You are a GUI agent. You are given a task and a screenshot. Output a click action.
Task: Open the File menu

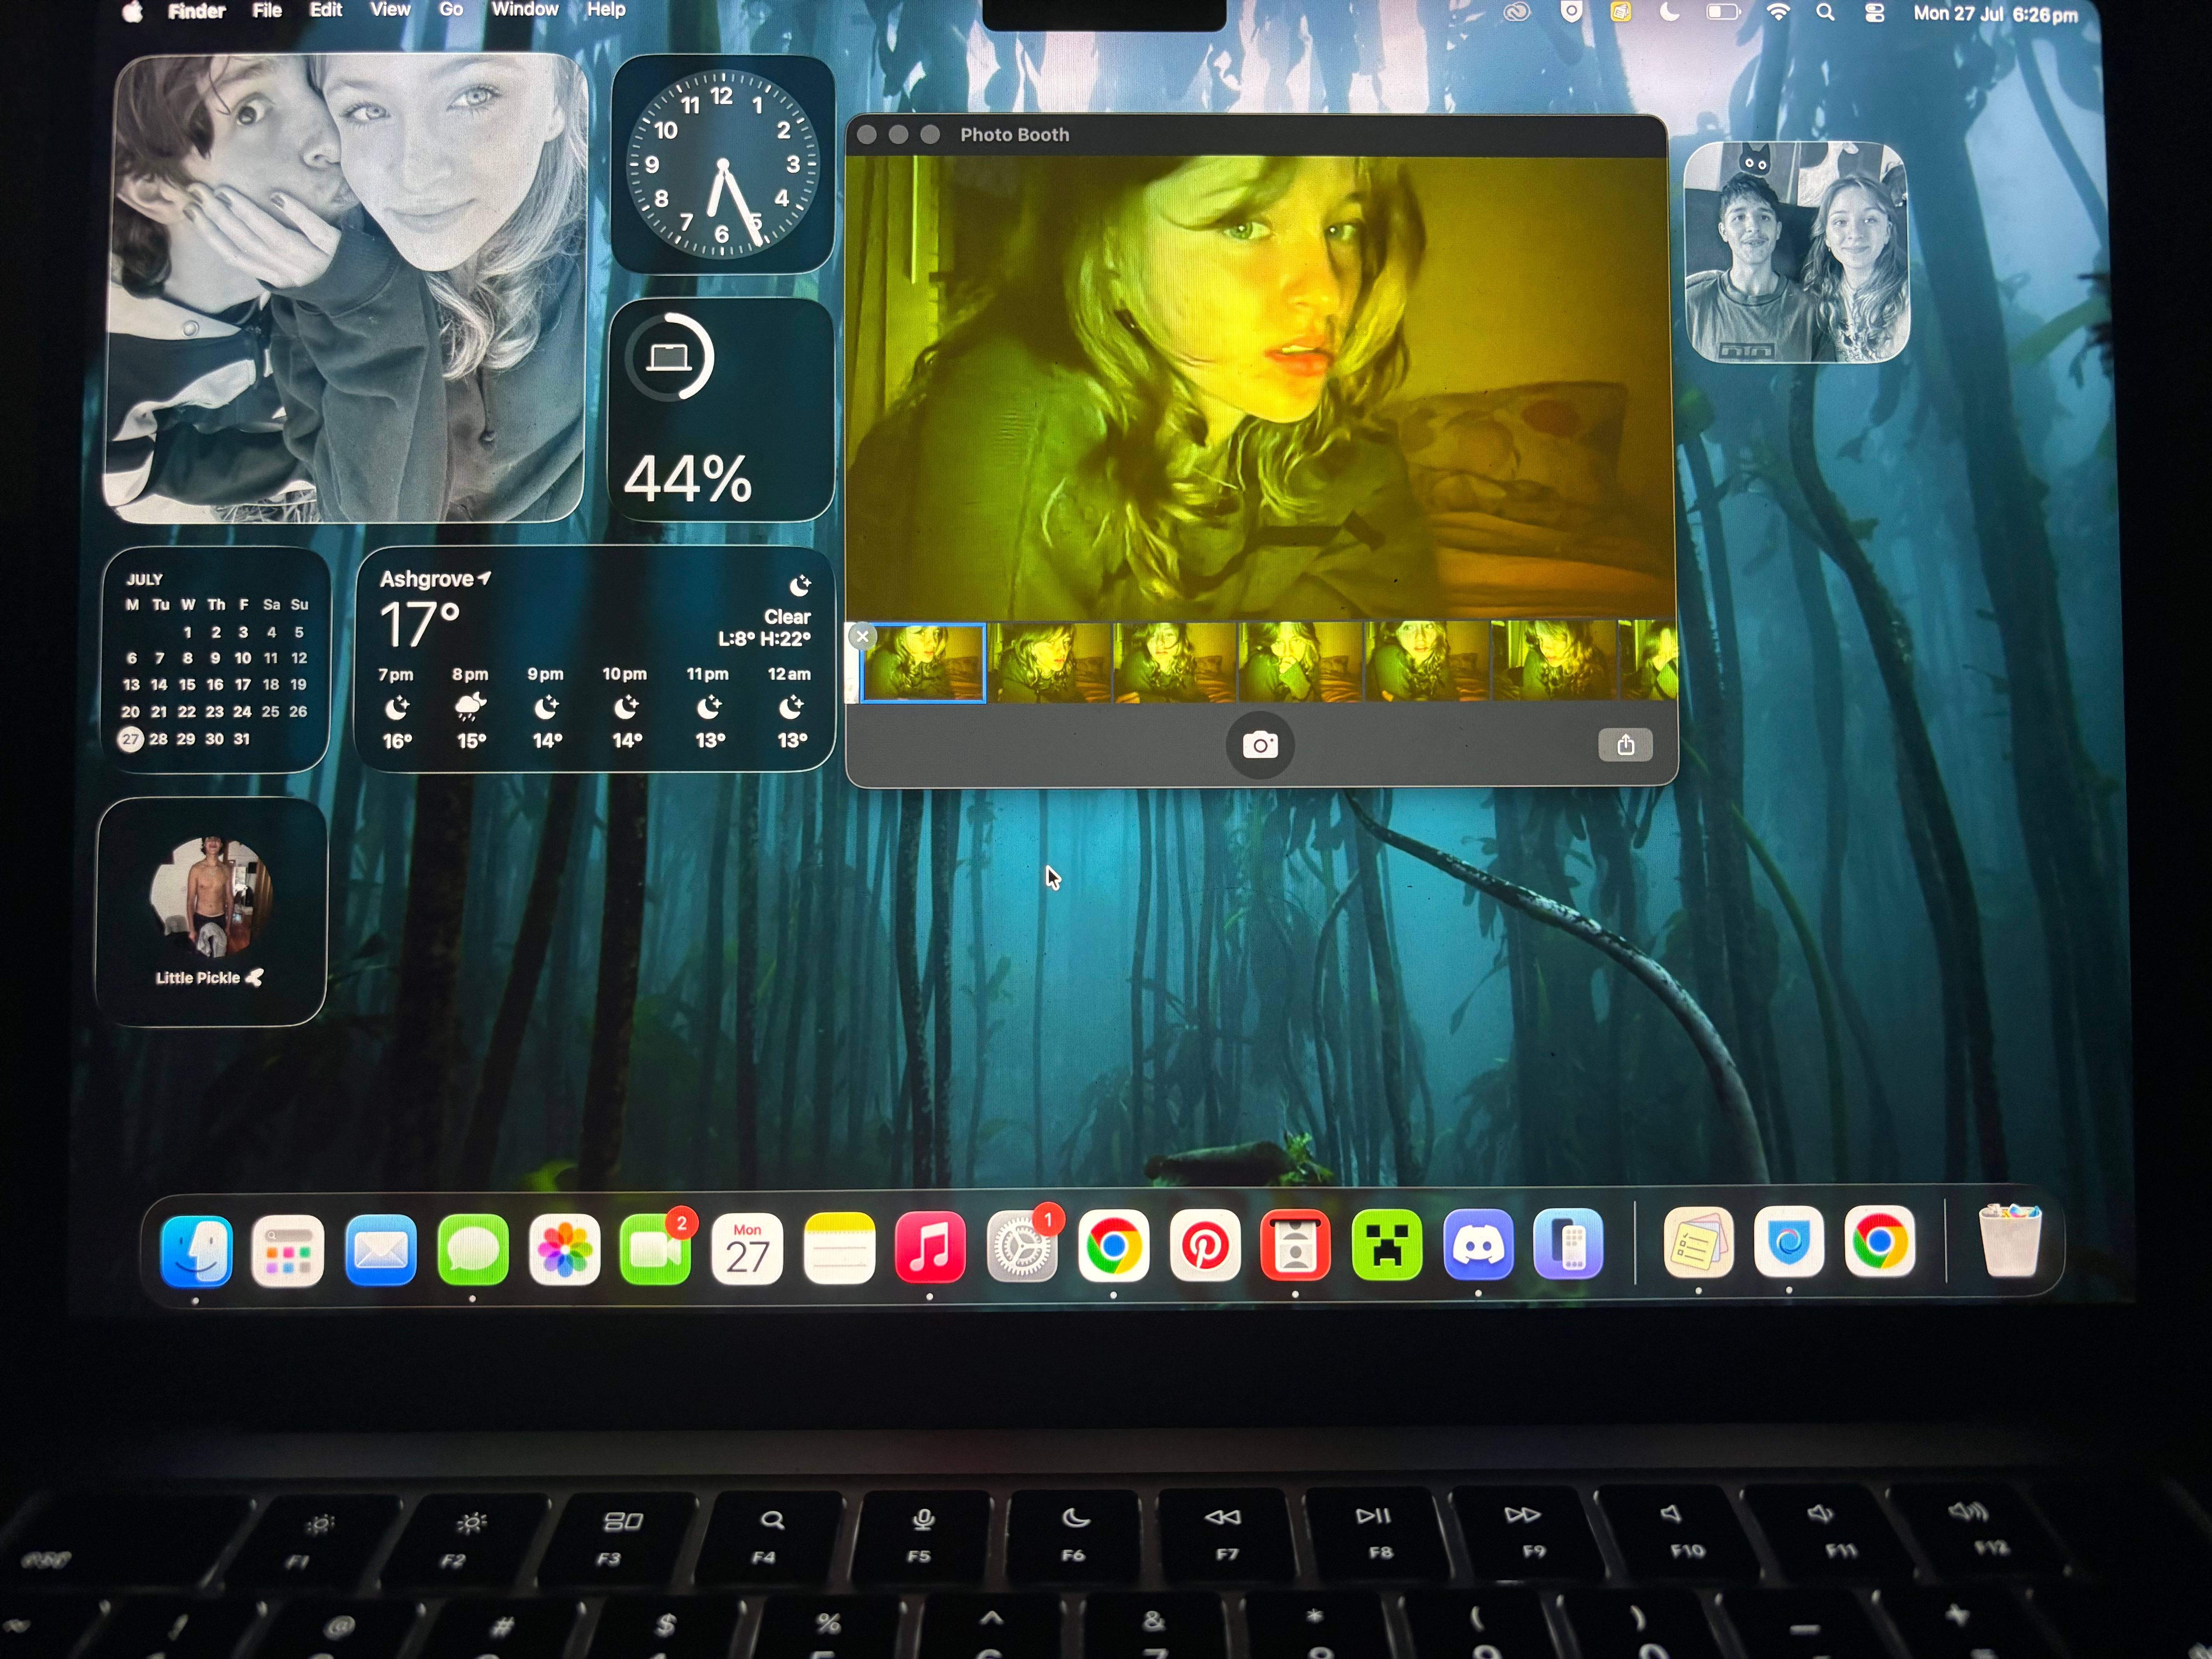point(267,10)
